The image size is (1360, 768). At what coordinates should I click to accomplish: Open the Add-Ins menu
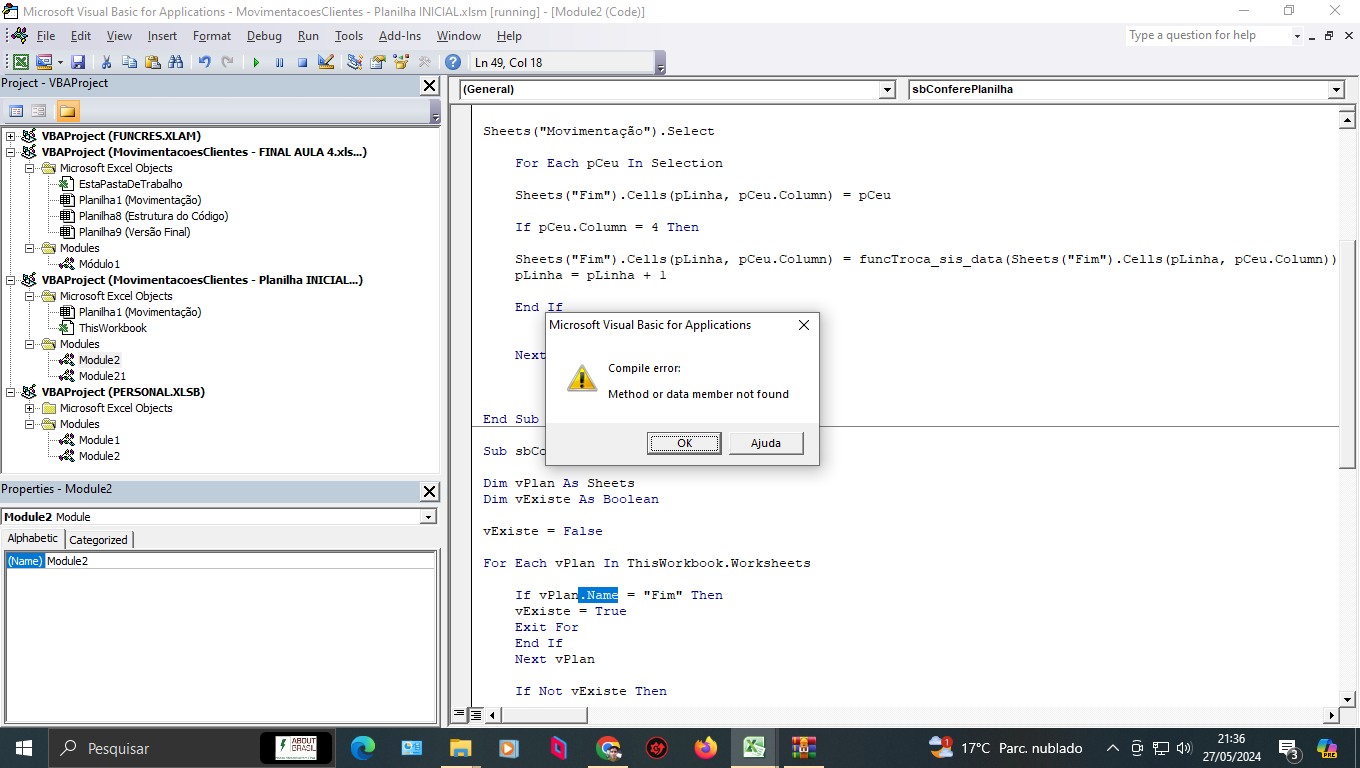coord(399,36)
